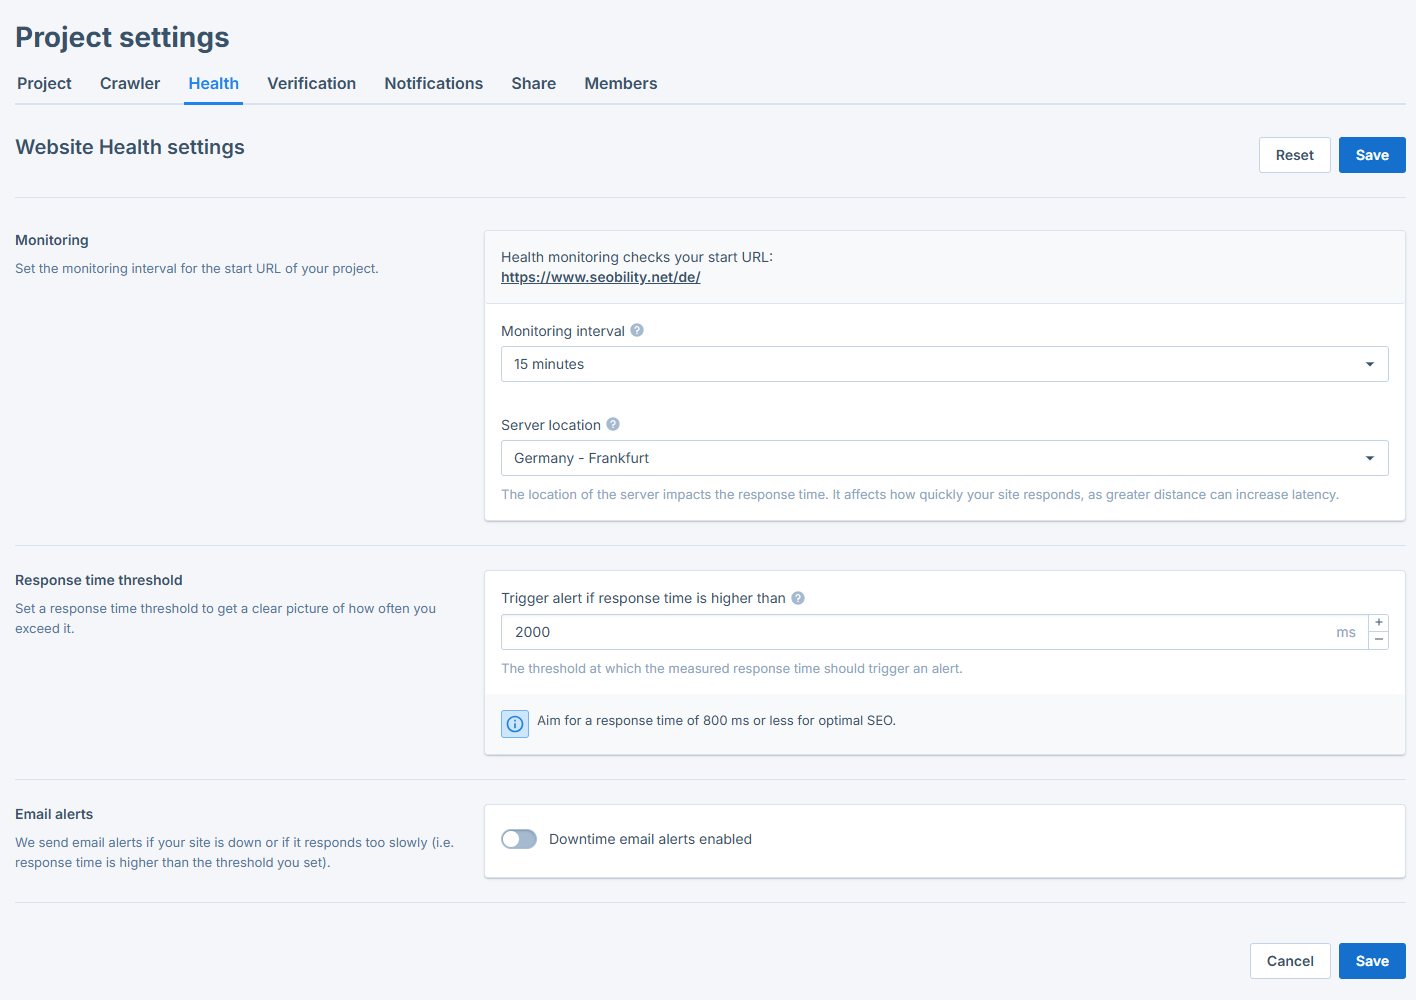Click the help icon beside Server location
Viewport: 1416px width, 1000px height.
(612, 424)
